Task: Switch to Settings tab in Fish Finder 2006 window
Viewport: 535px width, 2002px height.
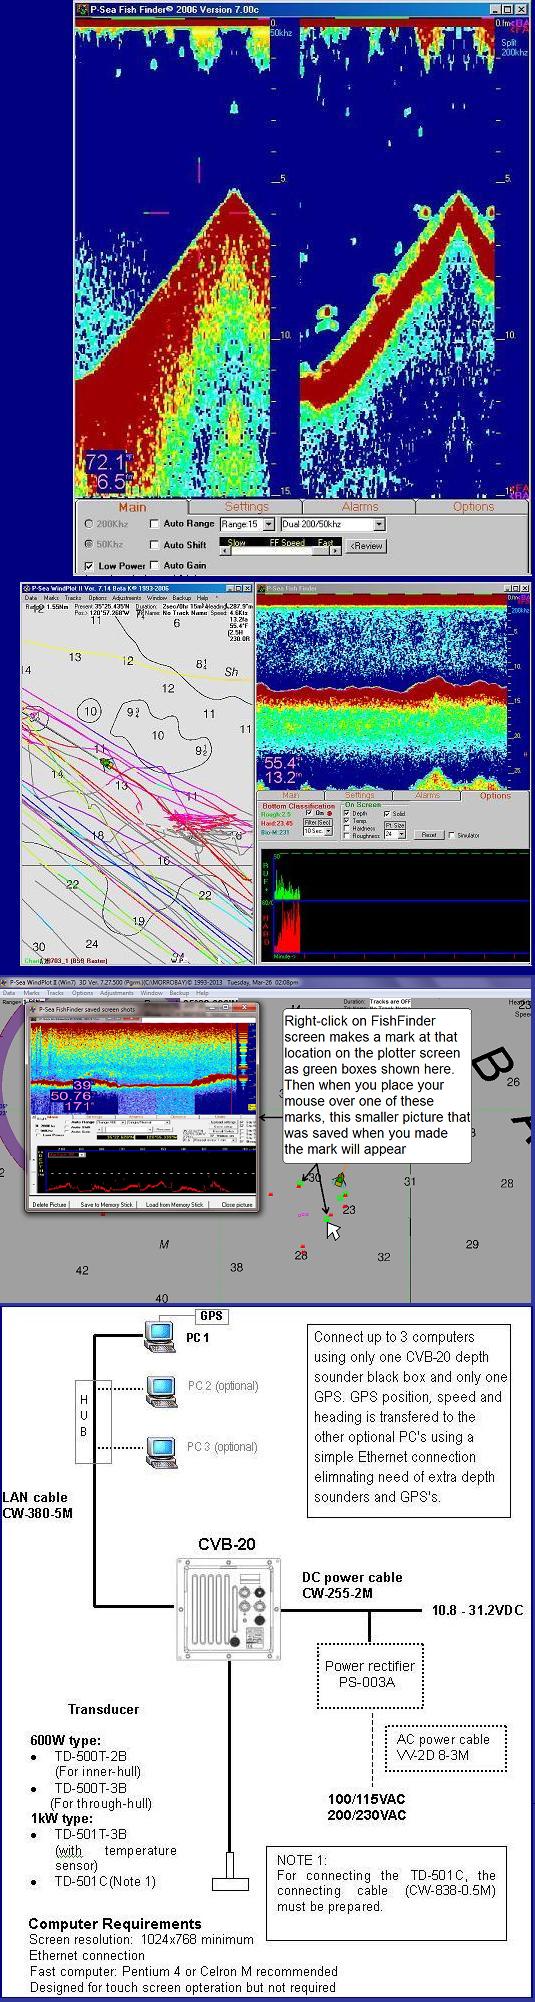Action: tap(246, 506)
